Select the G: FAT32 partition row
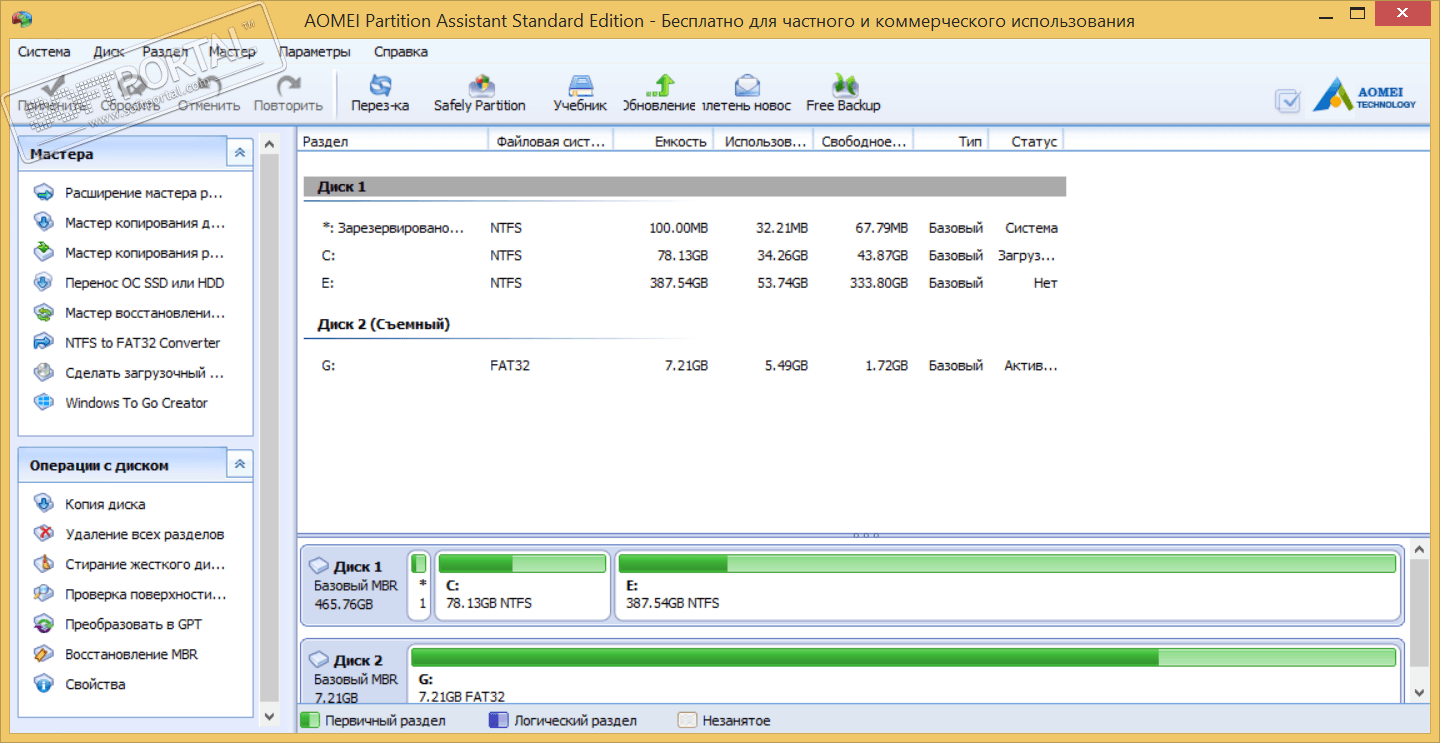This screenshot has height=743, width=1440. [684, 366]
